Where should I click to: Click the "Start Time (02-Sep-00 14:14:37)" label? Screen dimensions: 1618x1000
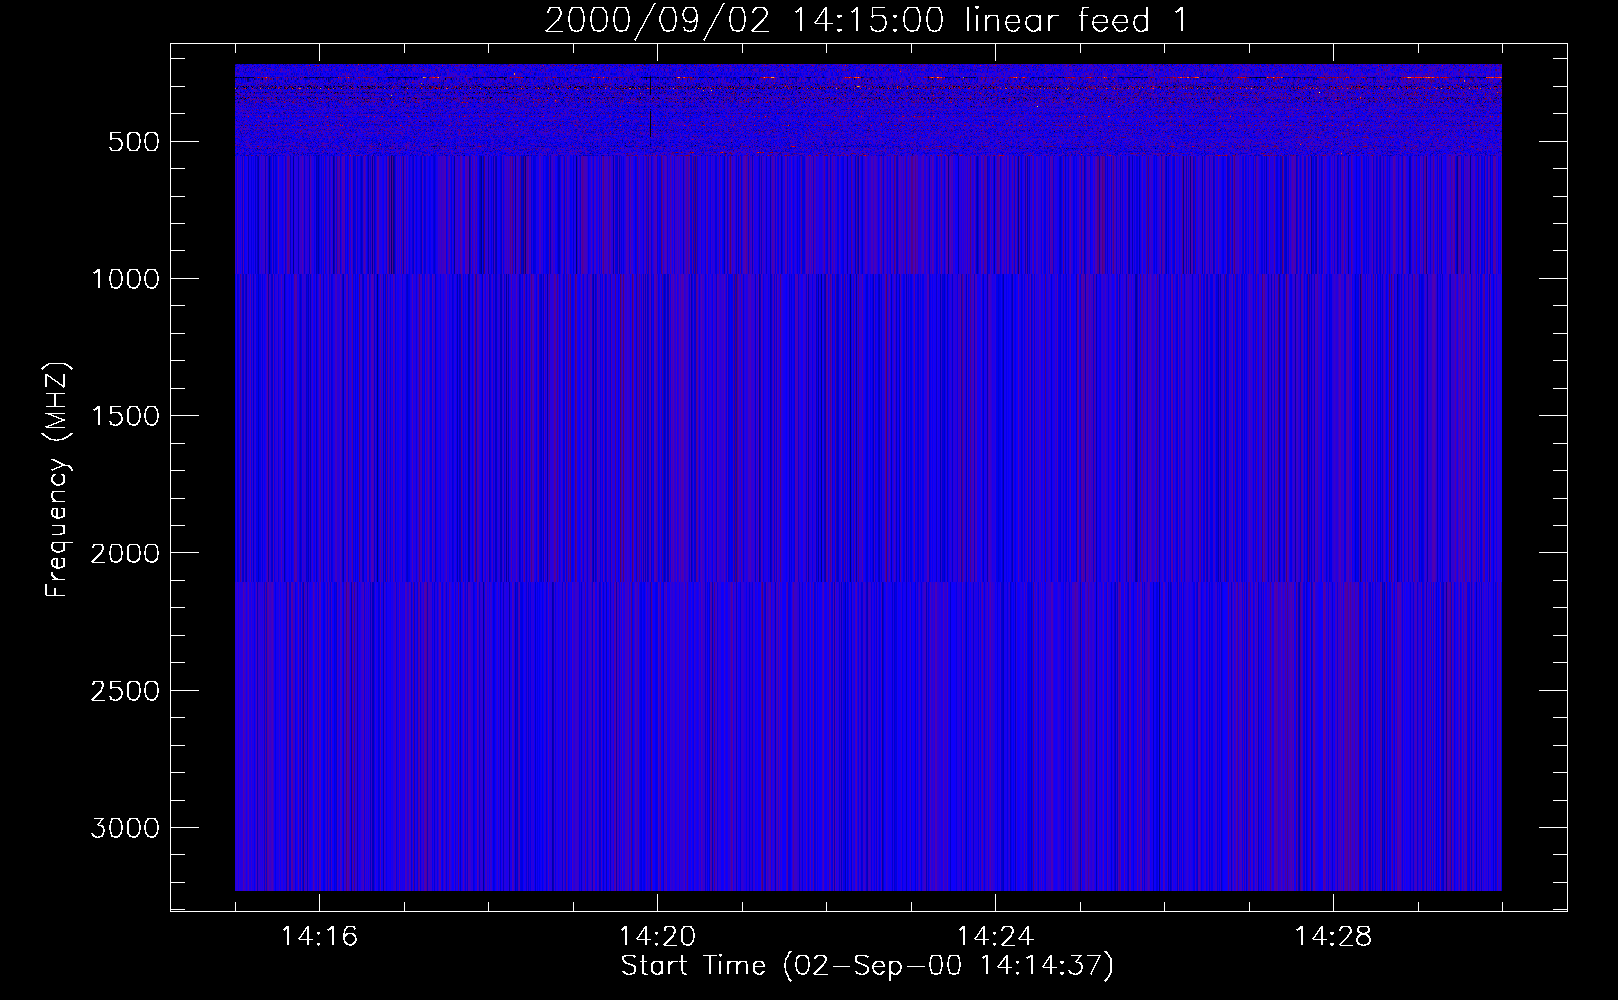[867, 966]
